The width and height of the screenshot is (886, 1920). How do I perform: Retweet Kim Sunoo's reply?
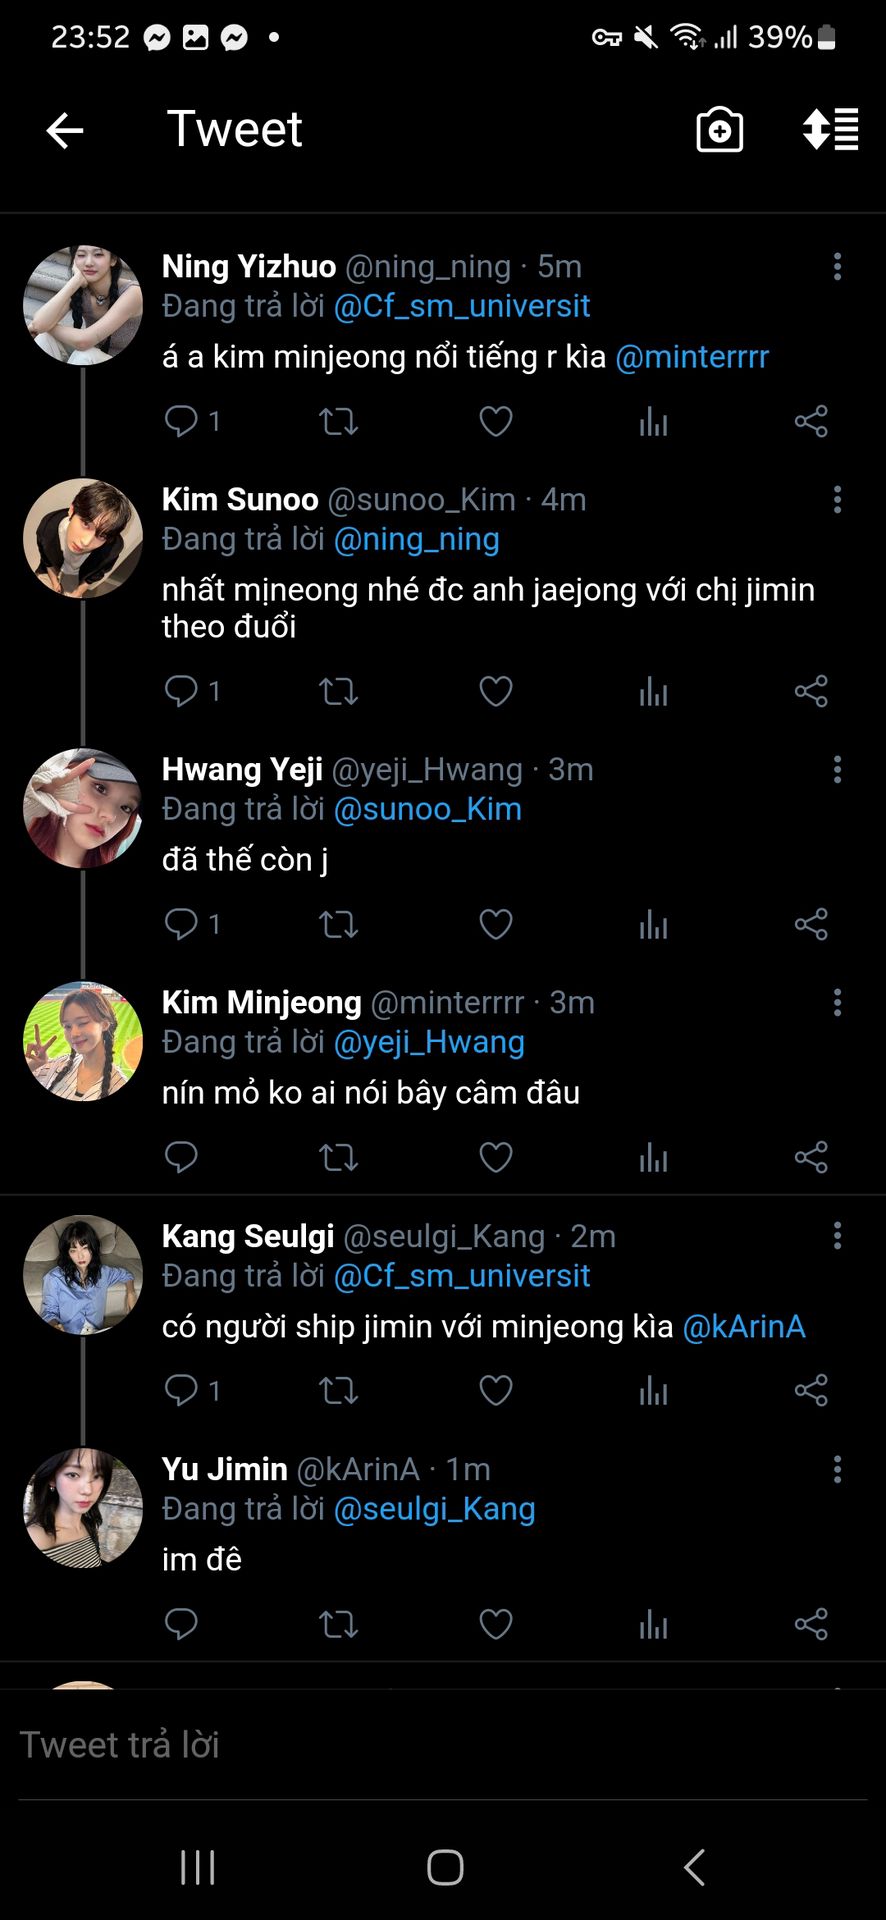tap(338, 691)
